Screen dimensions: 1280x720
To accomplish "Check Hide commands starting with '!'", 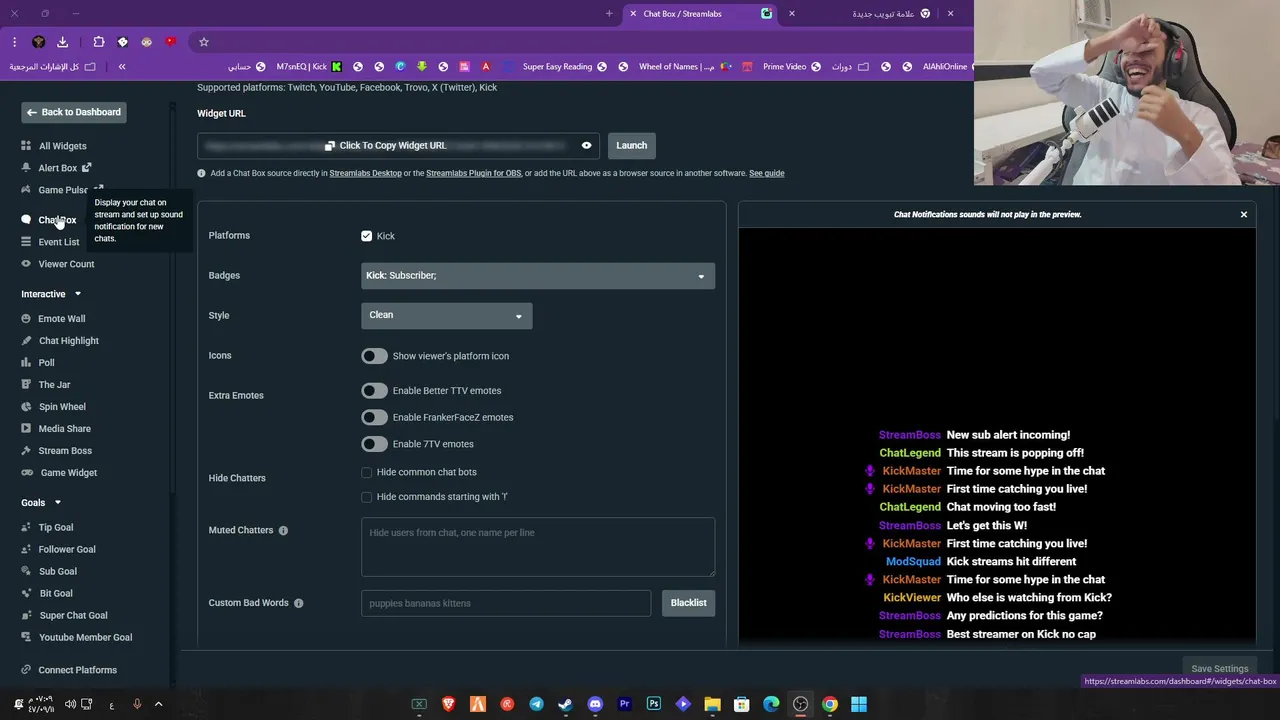I will [x=367, y=497].
